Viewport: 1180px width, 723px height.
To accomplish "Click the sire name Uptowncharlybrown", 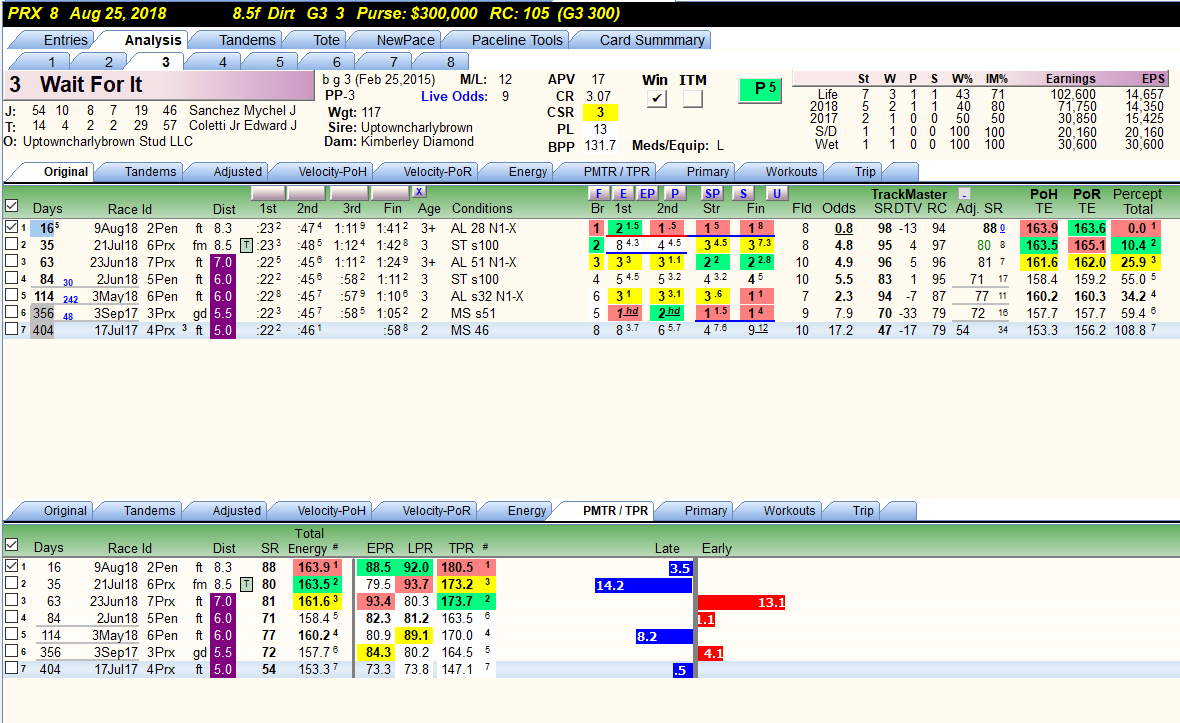I will (x=416, y=128).
